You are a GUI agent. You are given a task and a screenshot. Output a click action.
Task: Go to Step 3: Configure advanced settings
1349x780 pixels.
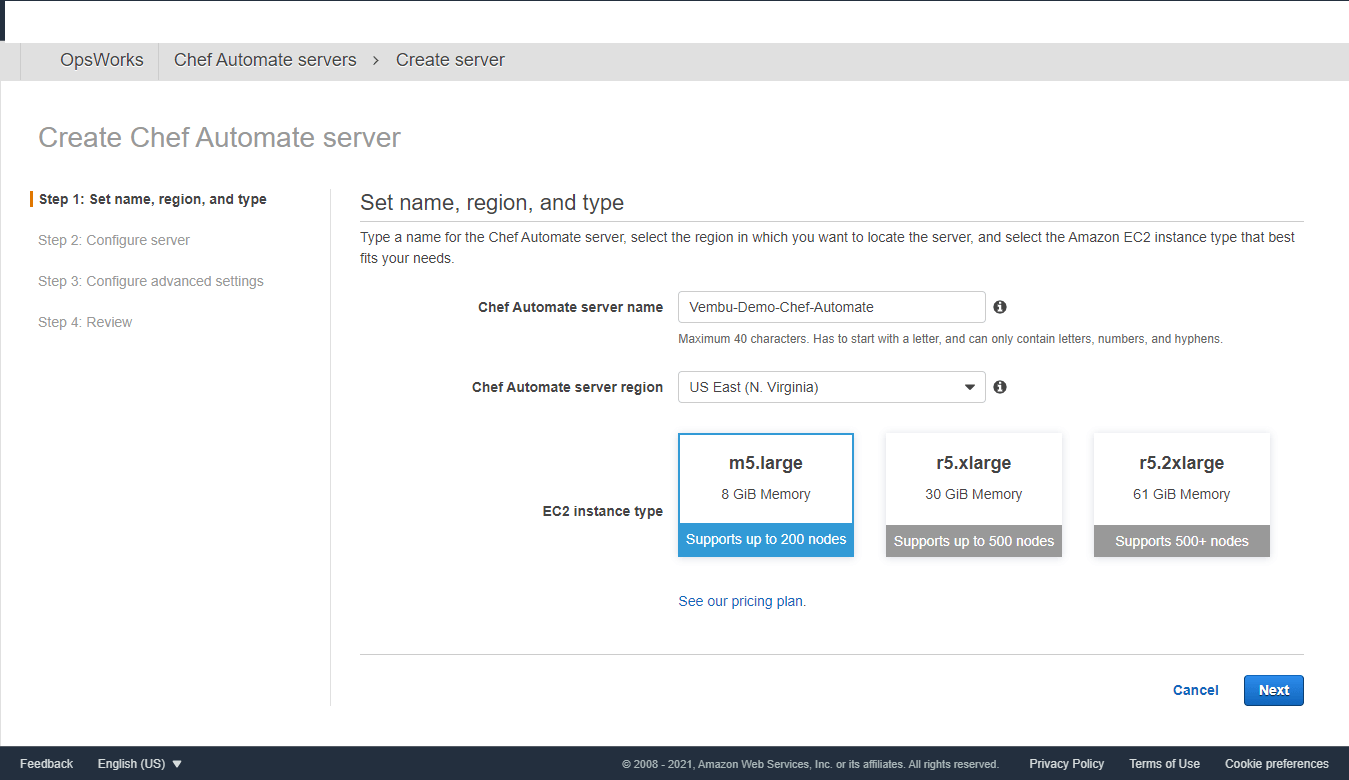click(151, 281)
